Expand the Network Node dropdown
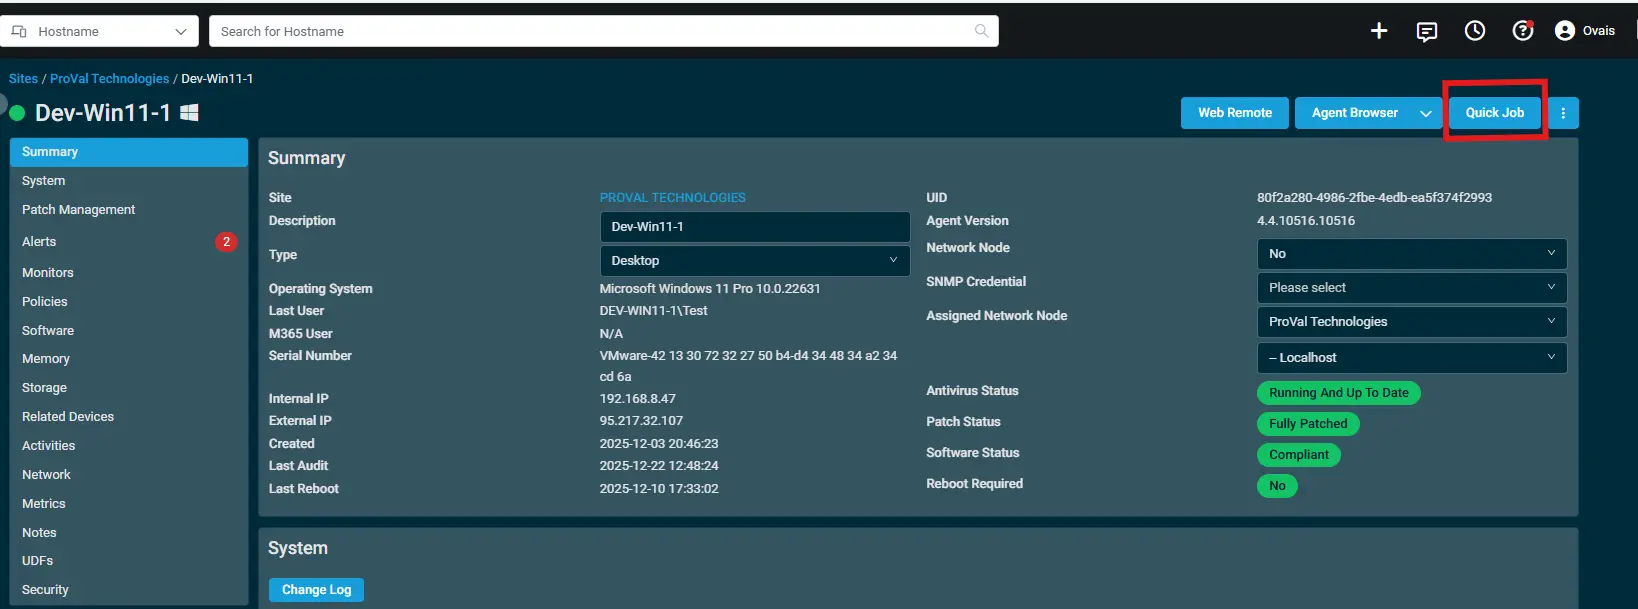 [1411, 254]
